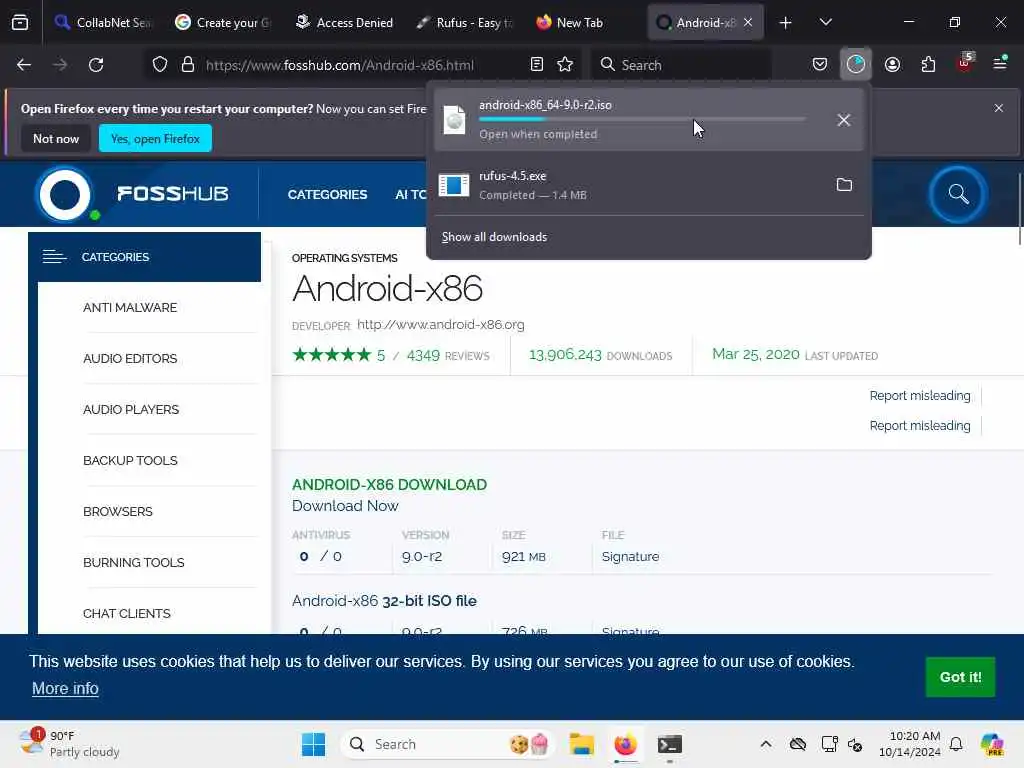The height and width of the screenshot is (768, 1024).
Task: Close the Android-x86 tab
Action: tap(748, 22)
